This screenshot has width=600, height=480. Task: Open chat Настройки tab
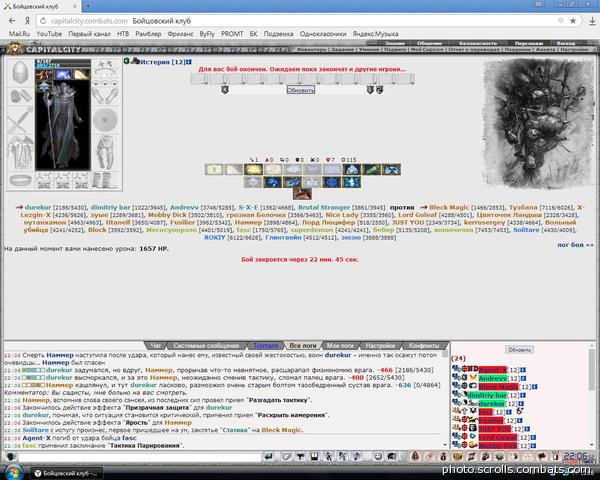click(380, 346)
